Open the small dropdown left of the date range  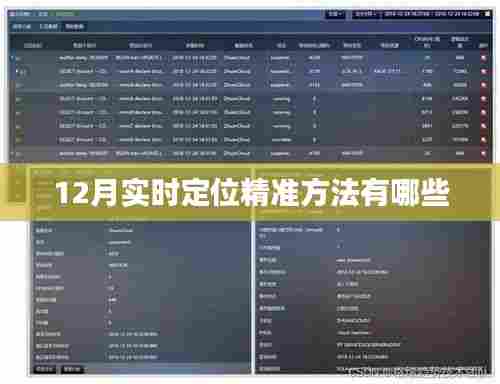[x=335, y=14]
